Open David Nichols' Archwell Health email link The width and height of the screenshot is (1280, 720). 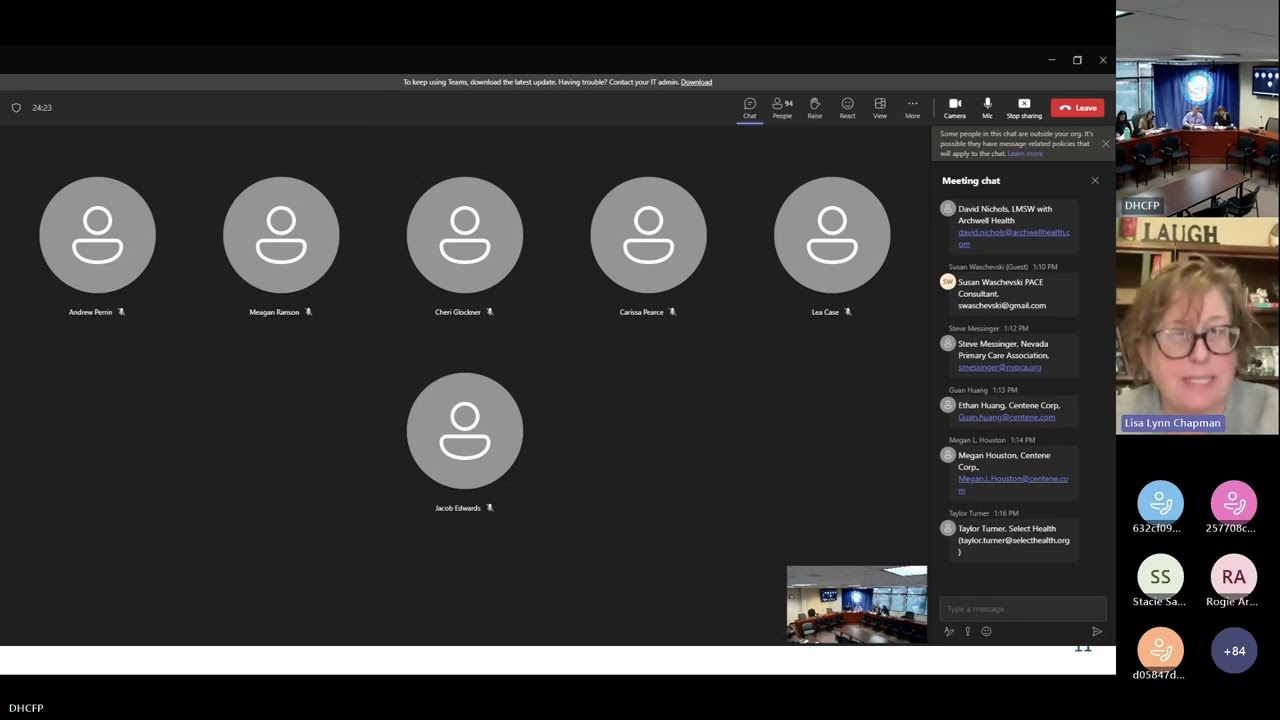click(x=1013, y=238)
